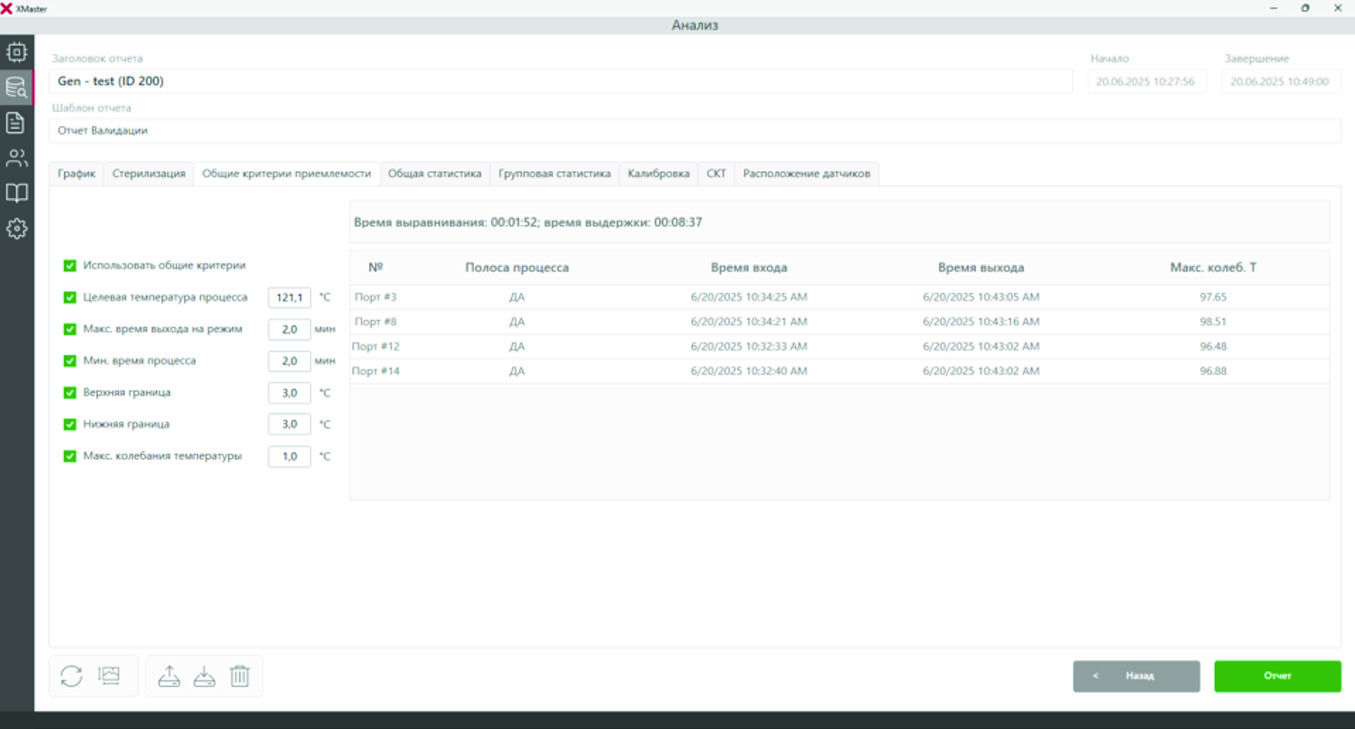Open the open-book manual sidebar icon

coord(16,193)
